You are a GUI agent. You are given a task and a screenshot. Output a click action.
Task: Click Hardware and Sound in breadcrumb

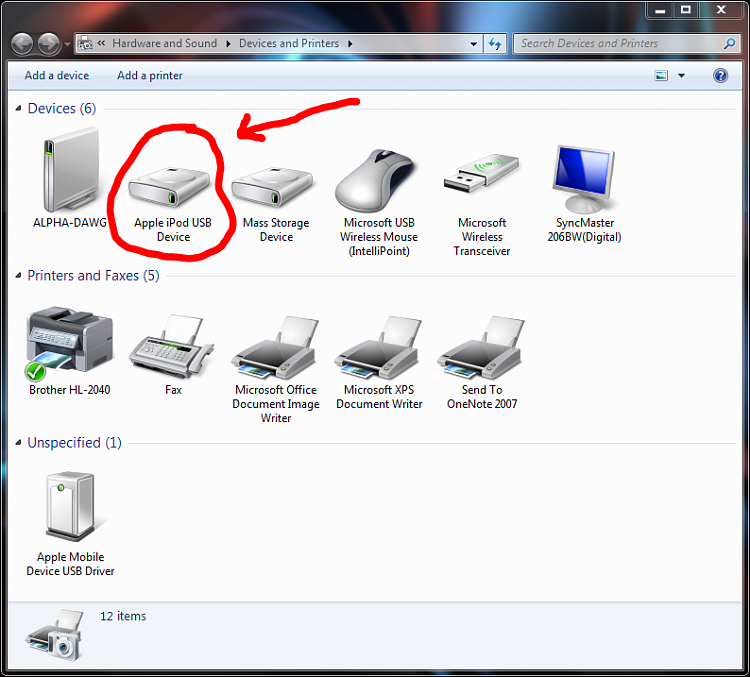point(165,44)
